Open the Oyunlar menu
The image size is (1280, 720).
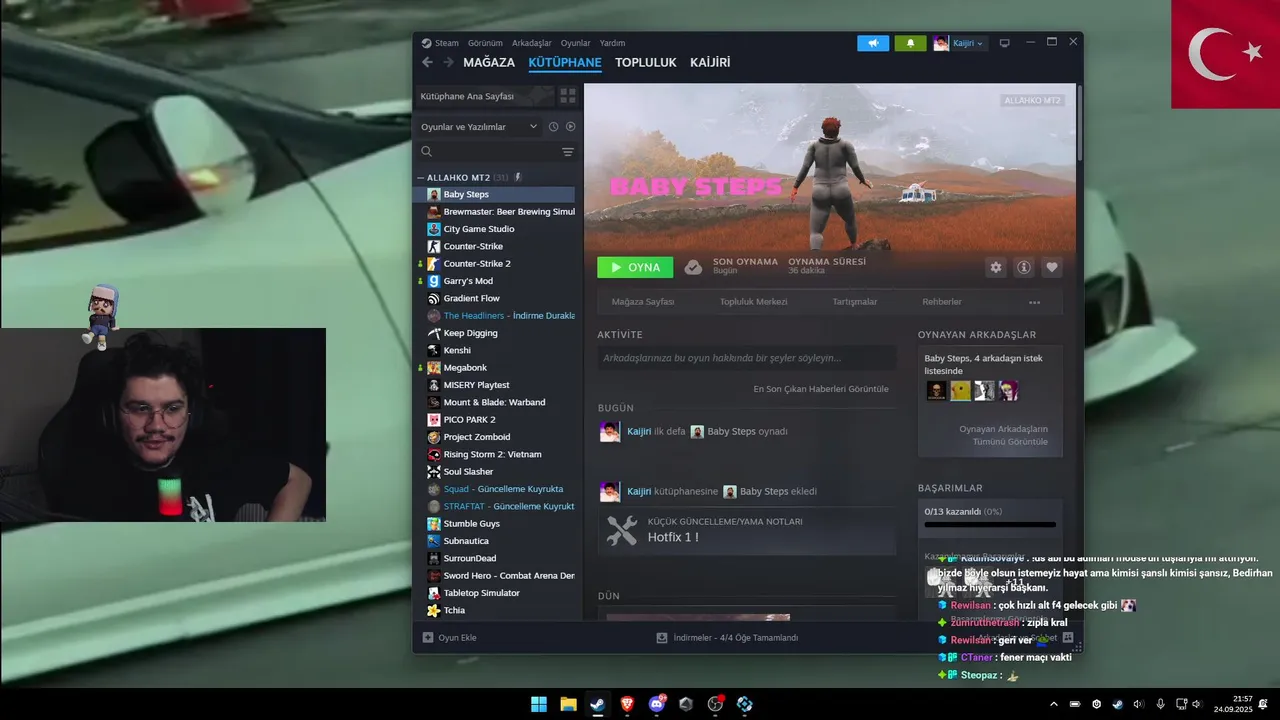click(576, 43)
